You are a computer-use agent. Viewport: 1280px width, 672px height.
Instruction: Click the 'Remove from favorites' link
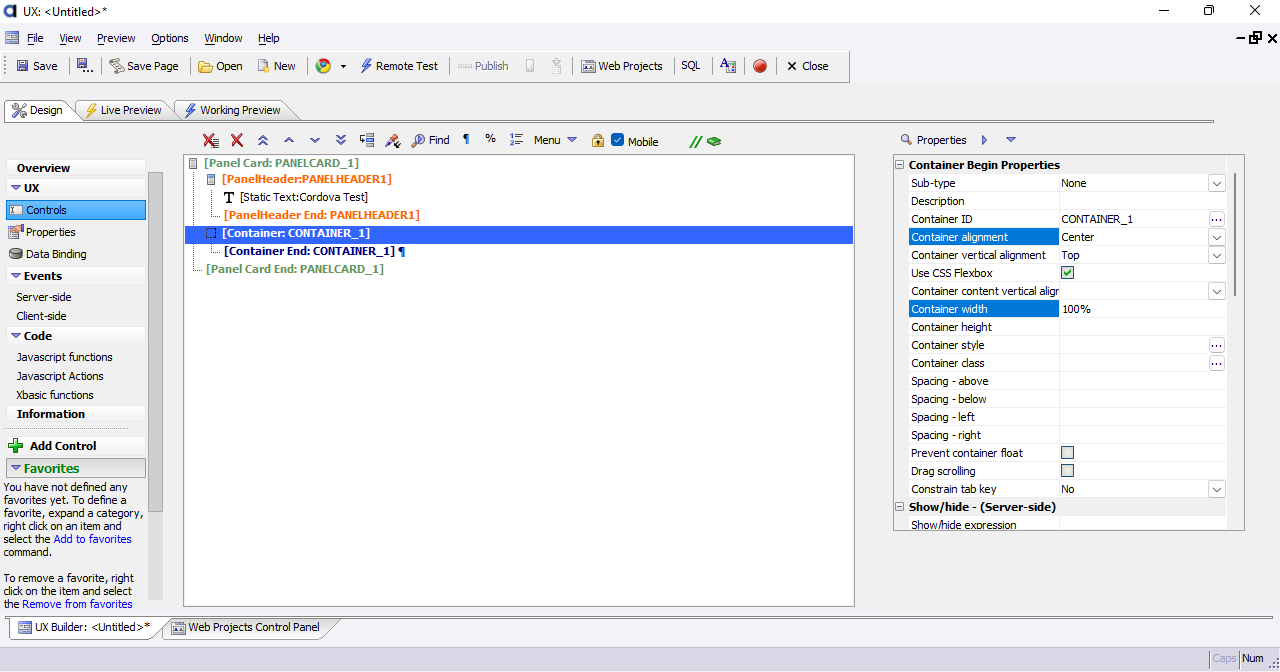coord(77,604)
